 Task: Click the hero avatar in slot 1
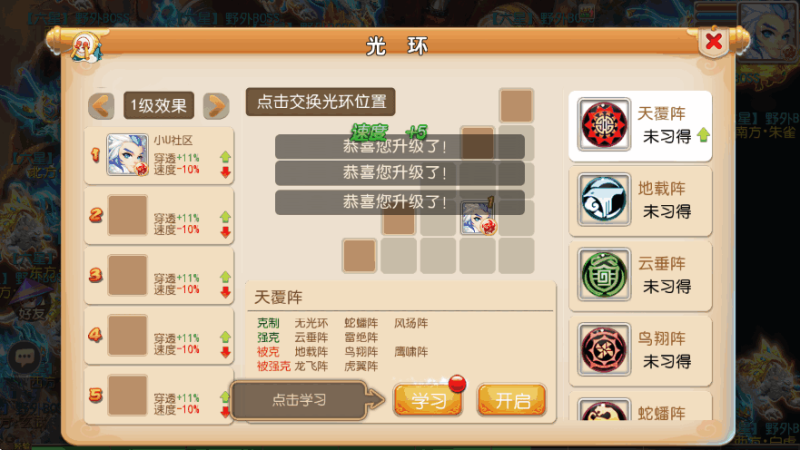pos(127,155)
